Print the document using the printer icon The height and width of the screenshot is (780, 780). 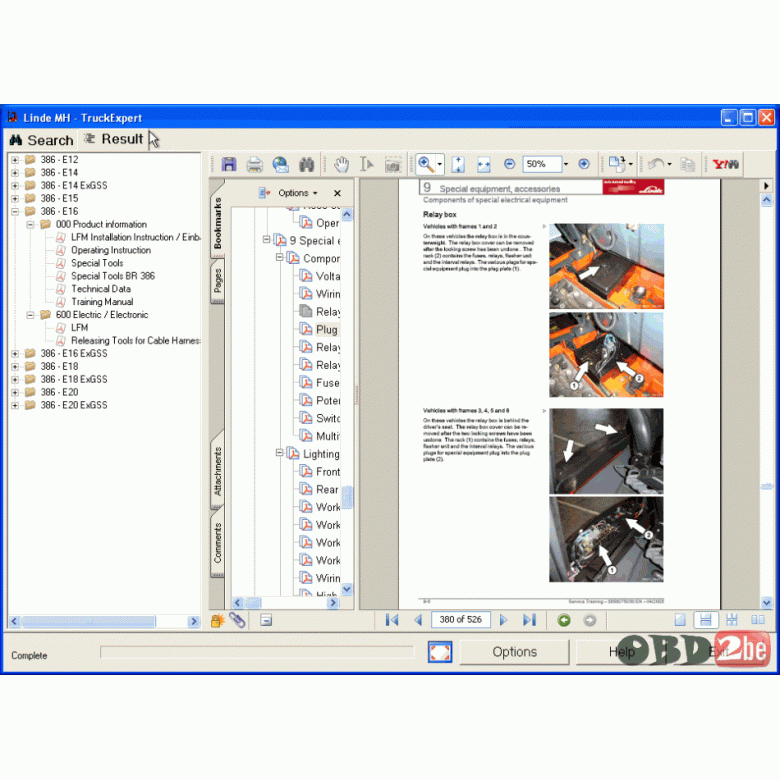[x=255, y=164]
